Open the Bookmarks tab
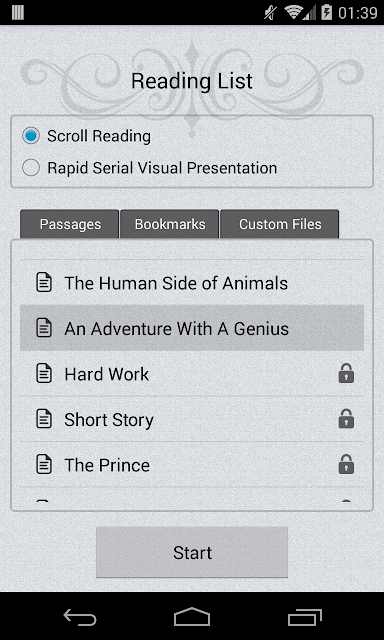Screen dimensions: 384x640 coord(170,224)
